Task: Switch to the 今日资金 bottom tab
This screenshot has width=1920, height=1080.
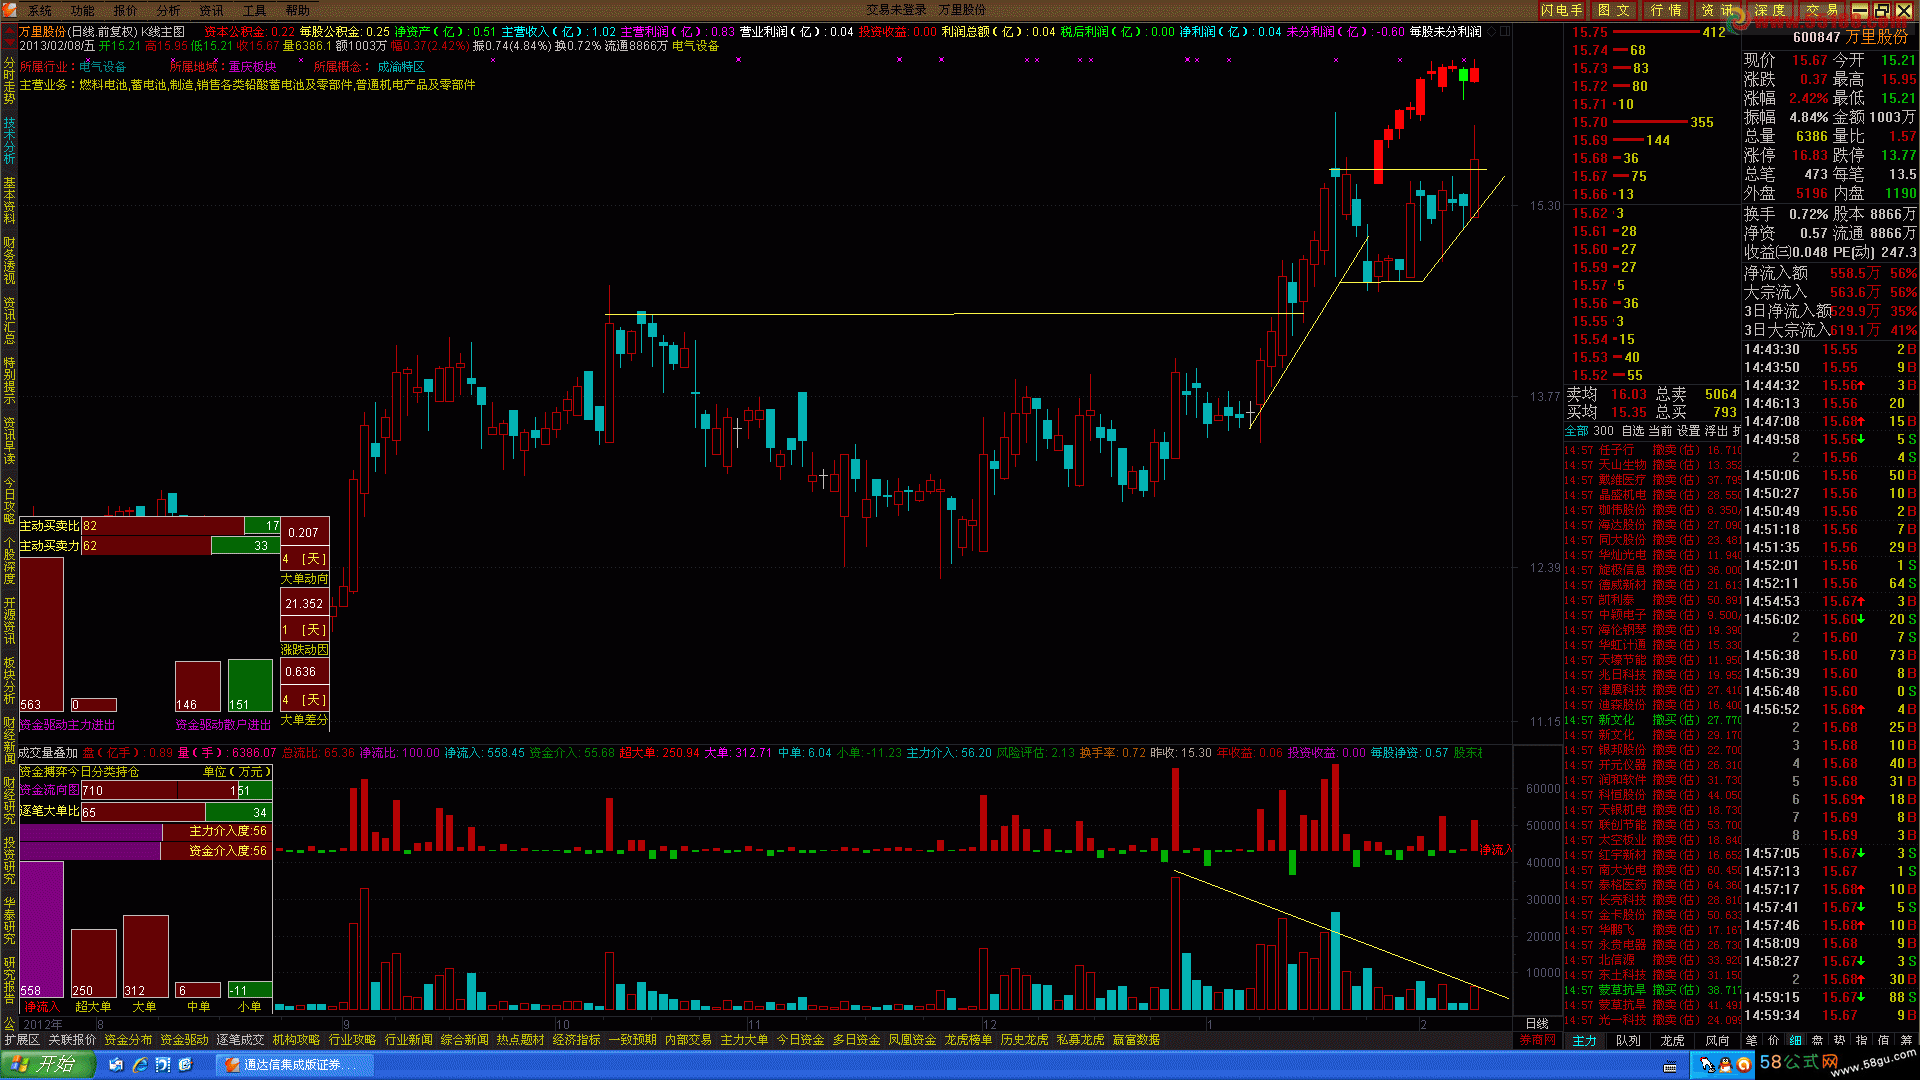Action: (x=800, y=1040)
